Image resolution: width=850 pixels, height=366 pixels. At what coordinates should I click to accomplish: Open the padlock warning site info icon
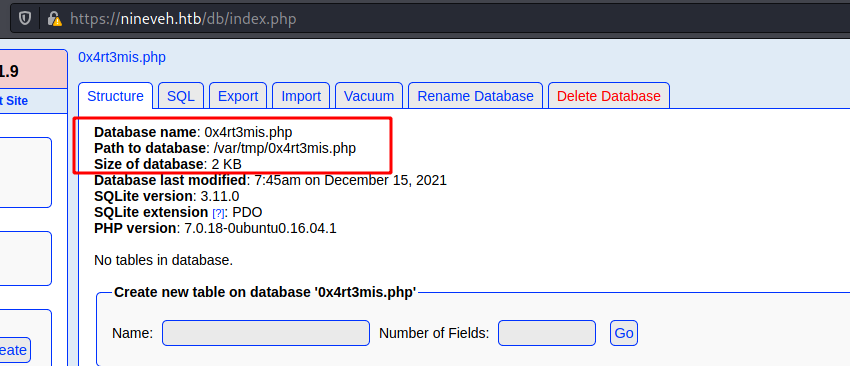pyautogui.click(x=54, y=18)
